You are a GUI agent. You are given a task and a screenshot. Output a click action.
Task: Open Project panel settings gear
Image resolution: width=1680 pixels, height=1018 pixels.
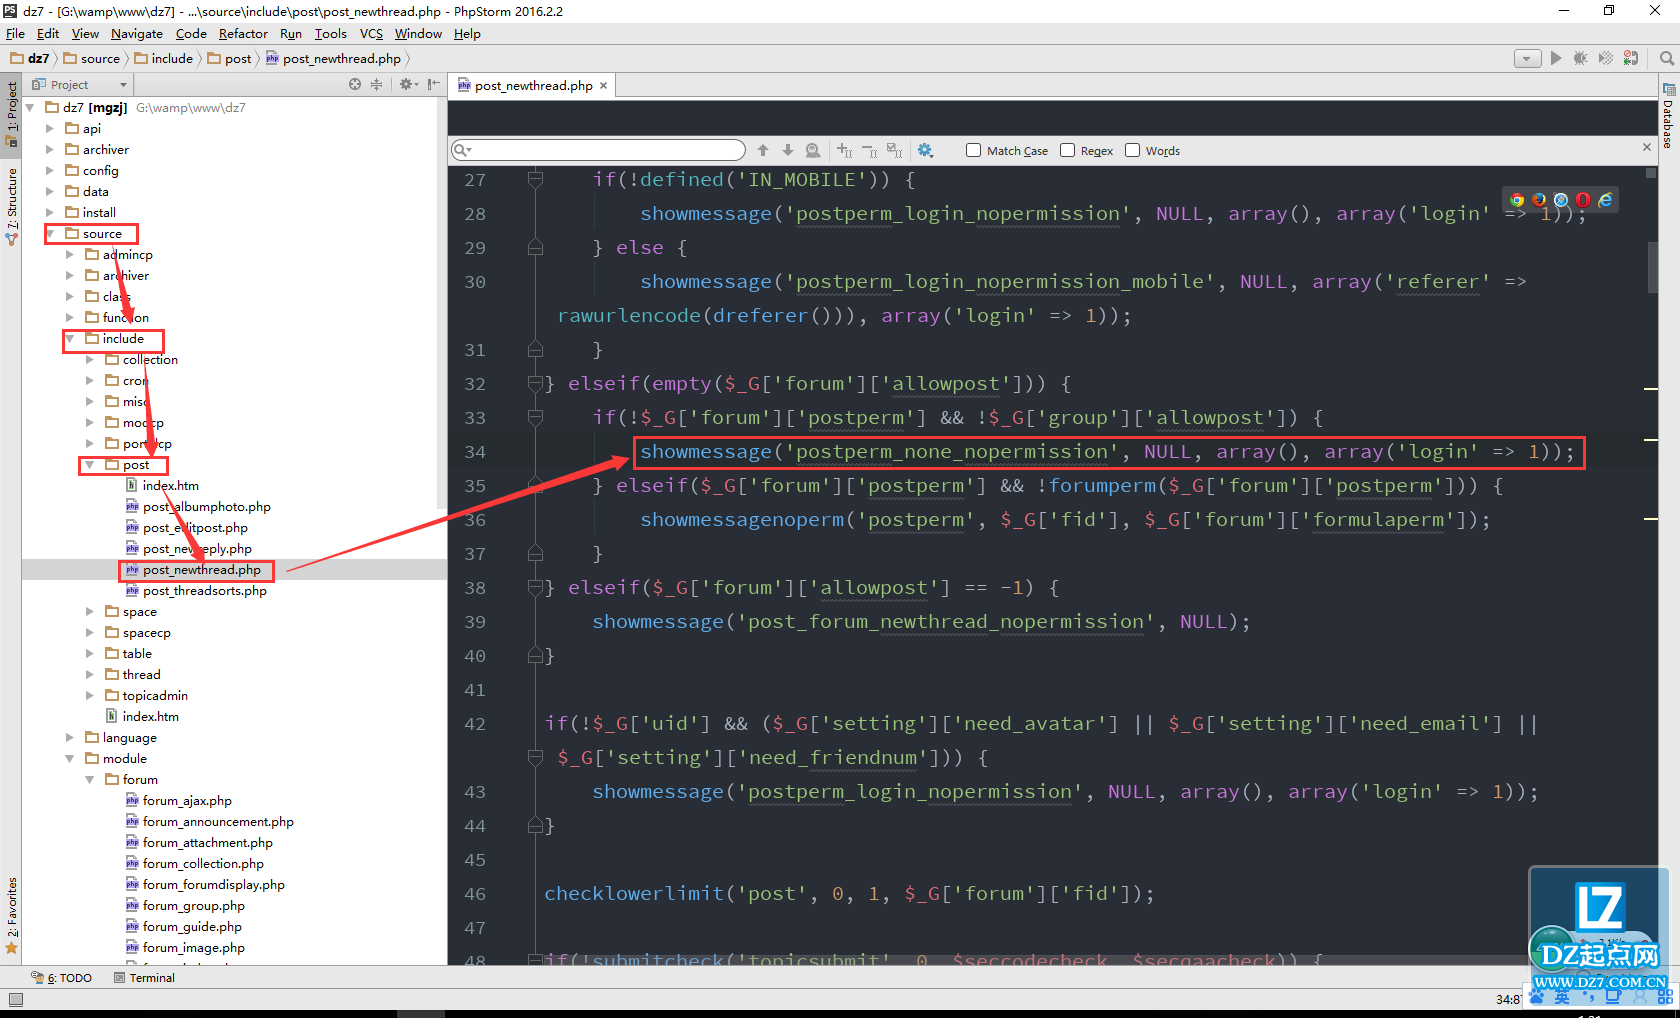407,85
